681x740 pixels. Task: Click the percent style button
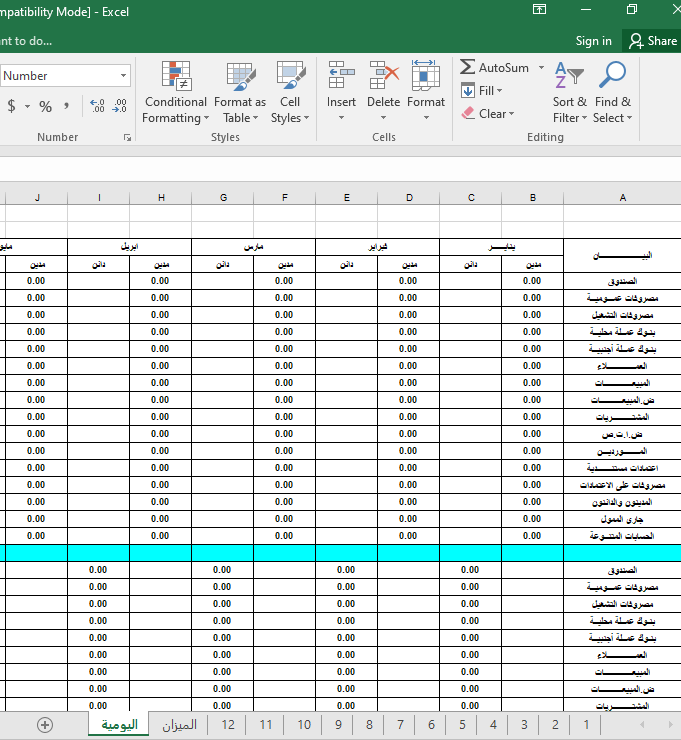[x=45, y=106]
